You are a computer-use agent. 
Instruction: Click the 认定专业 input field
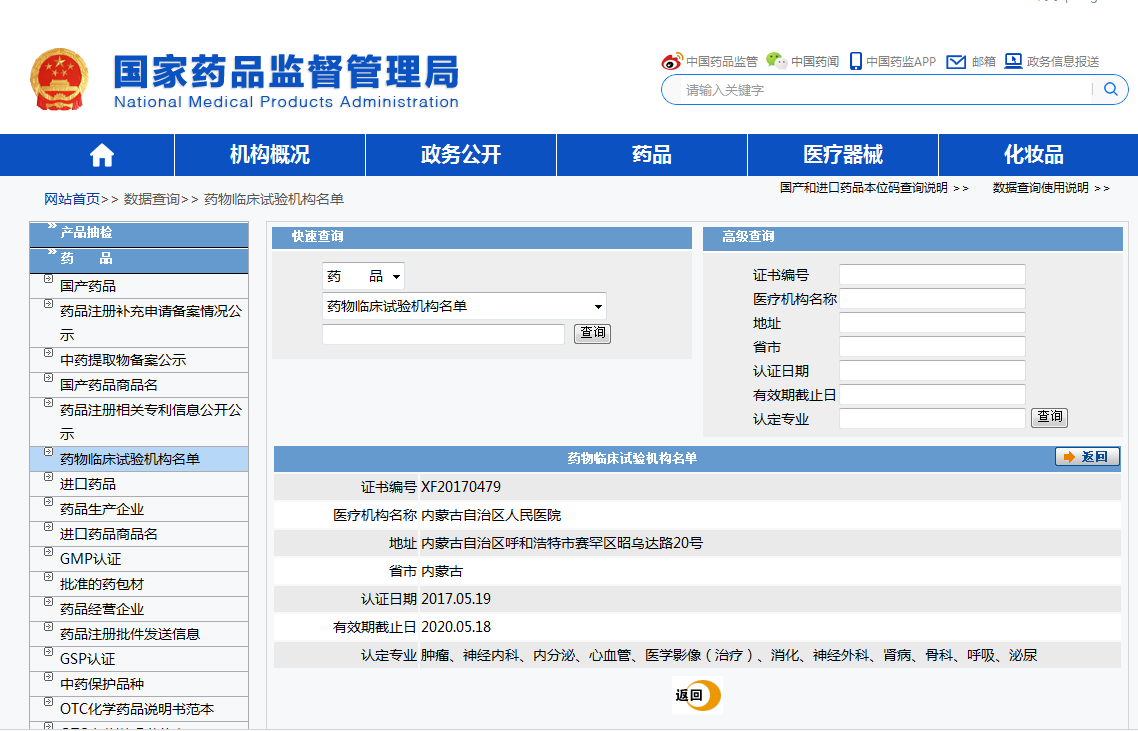(932, 418)
